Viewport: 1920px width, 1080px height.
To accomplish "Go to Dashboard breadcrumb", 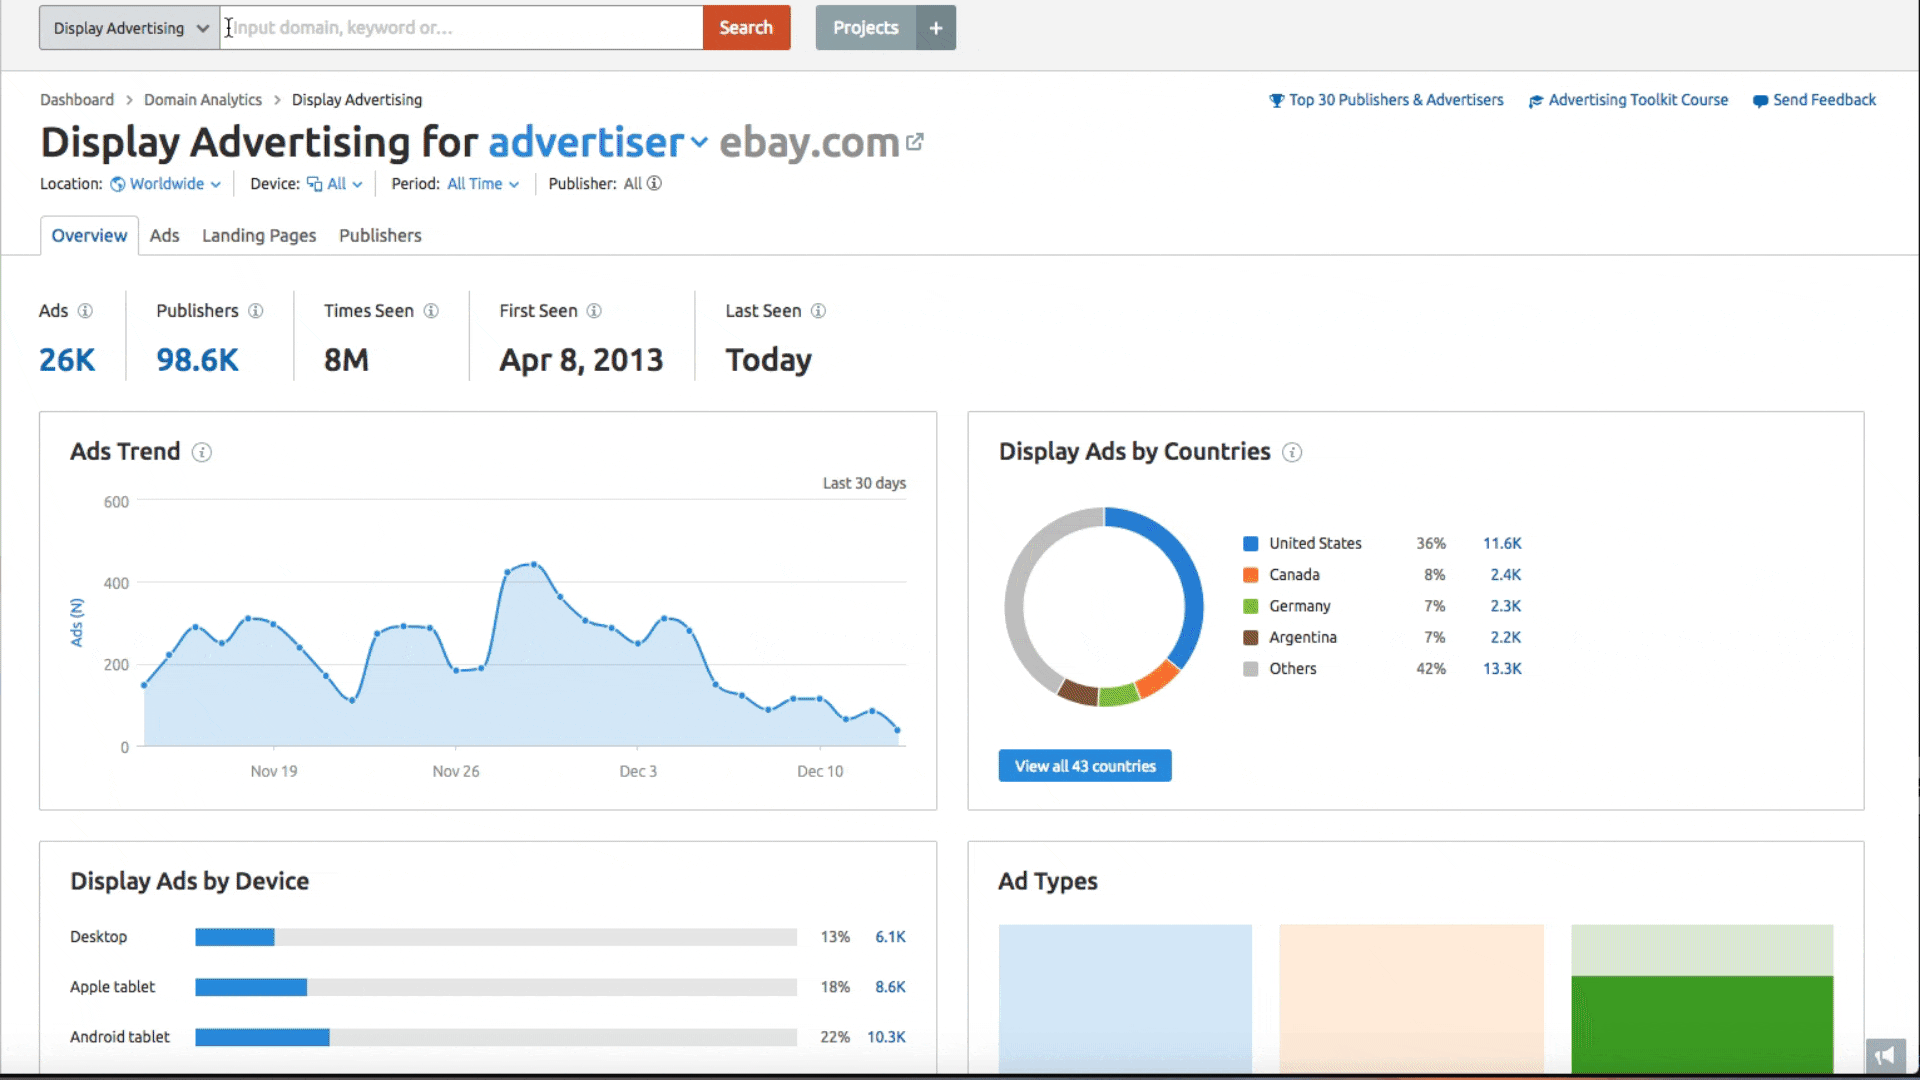I will pyautogui.click(x=77, y=100).
